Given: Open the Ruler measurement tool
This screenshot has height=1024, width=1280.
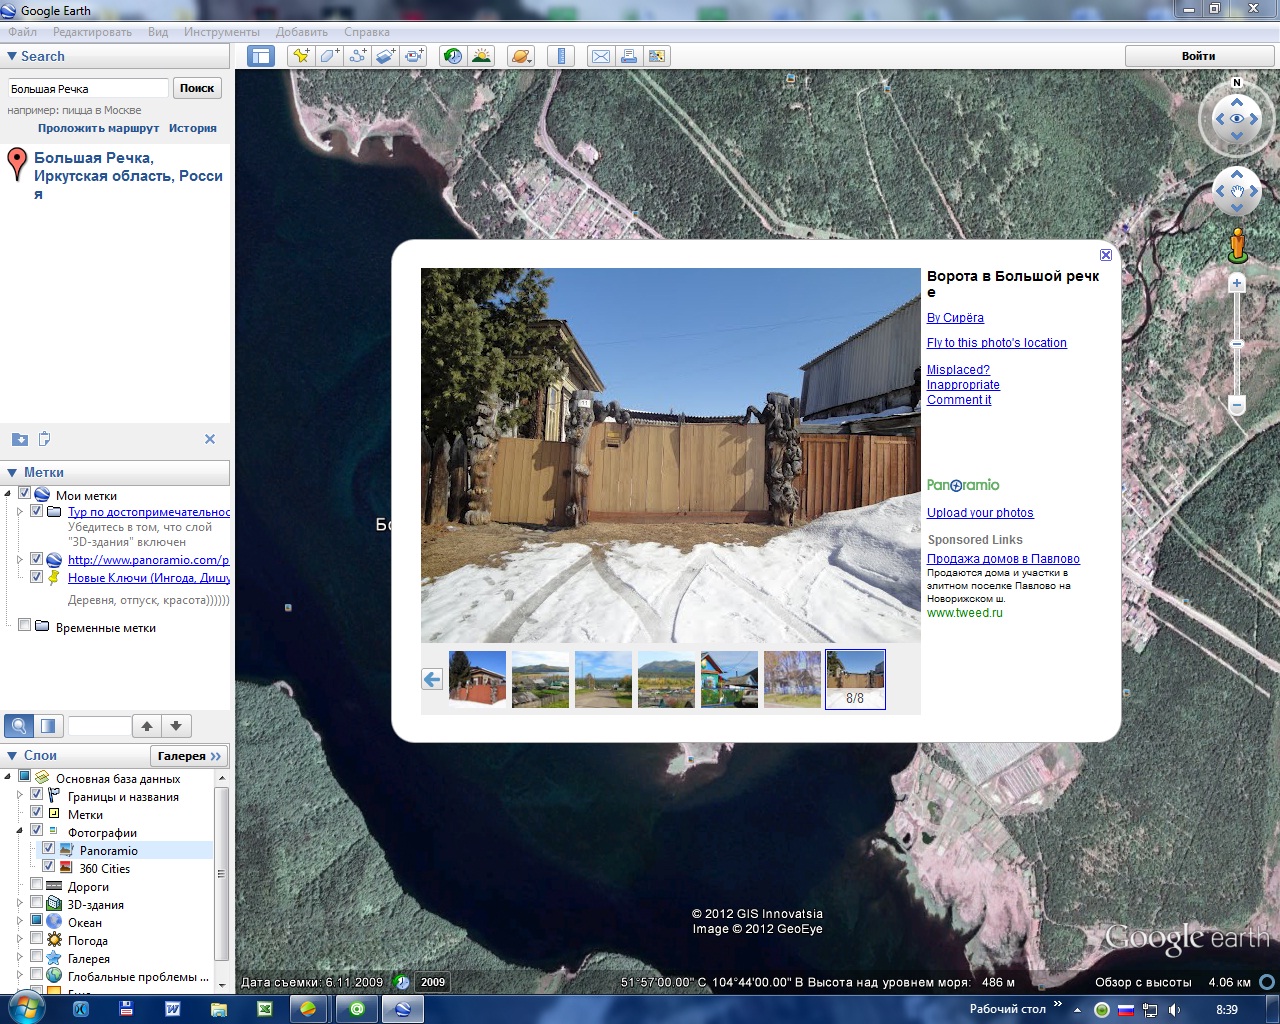Looking at the screenshot, I should pyautogui.click(x=561, y=56).
